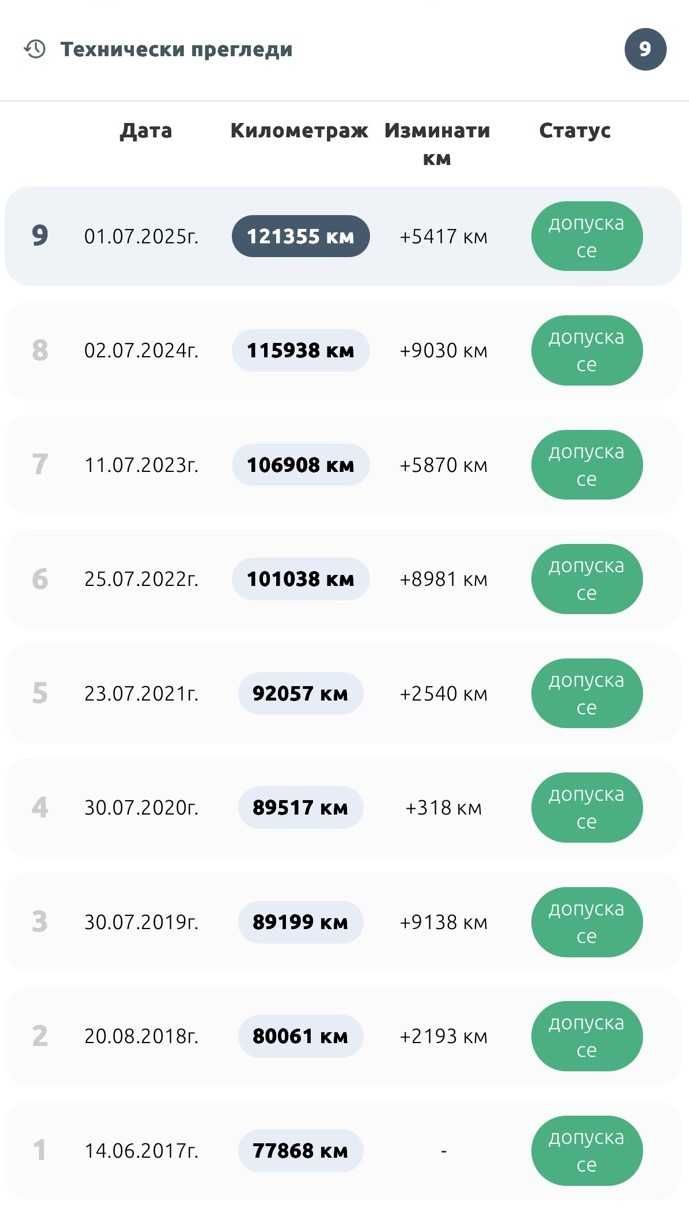
Task: Click the inspection count badge showing 9
Action: (x=645, y=49)
